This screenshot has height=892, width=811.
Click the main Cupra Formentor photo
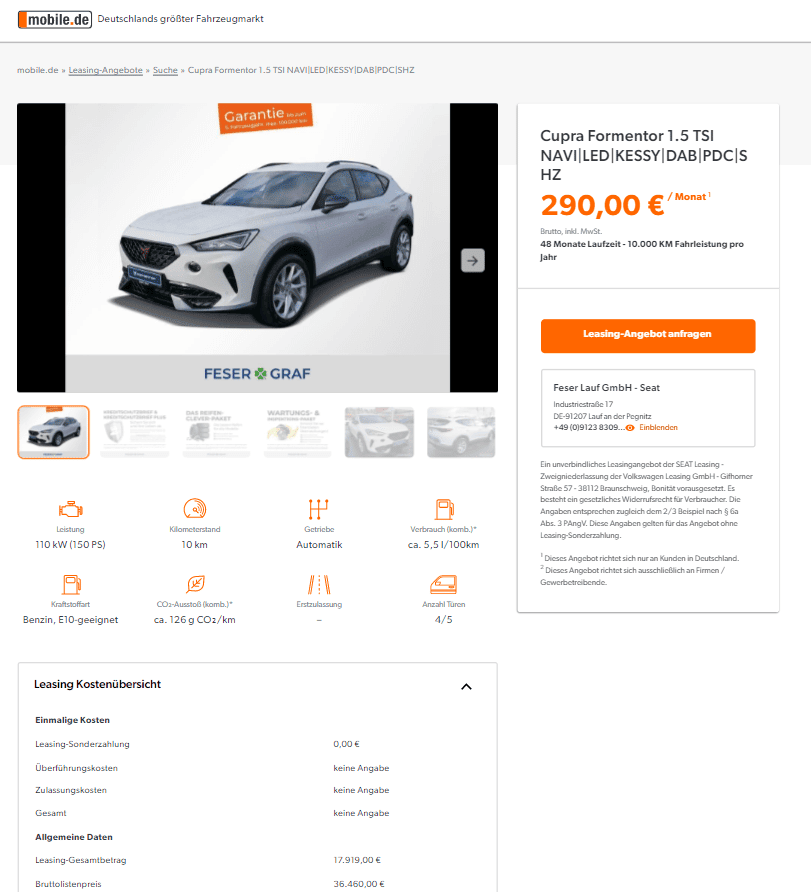tap(258, 247)
